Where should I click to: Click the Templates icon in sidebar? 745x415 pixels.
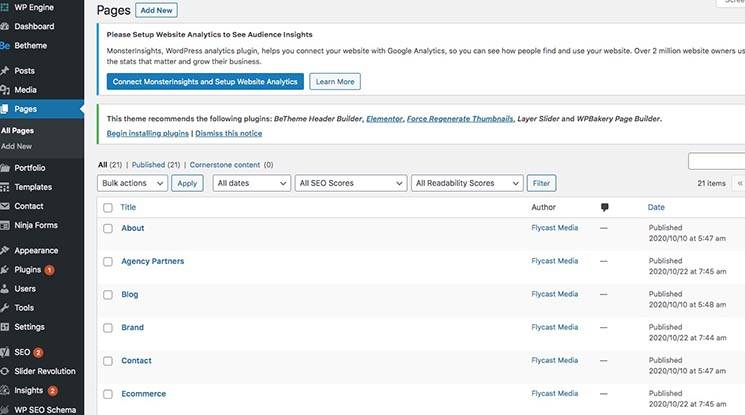pos(5,187)
